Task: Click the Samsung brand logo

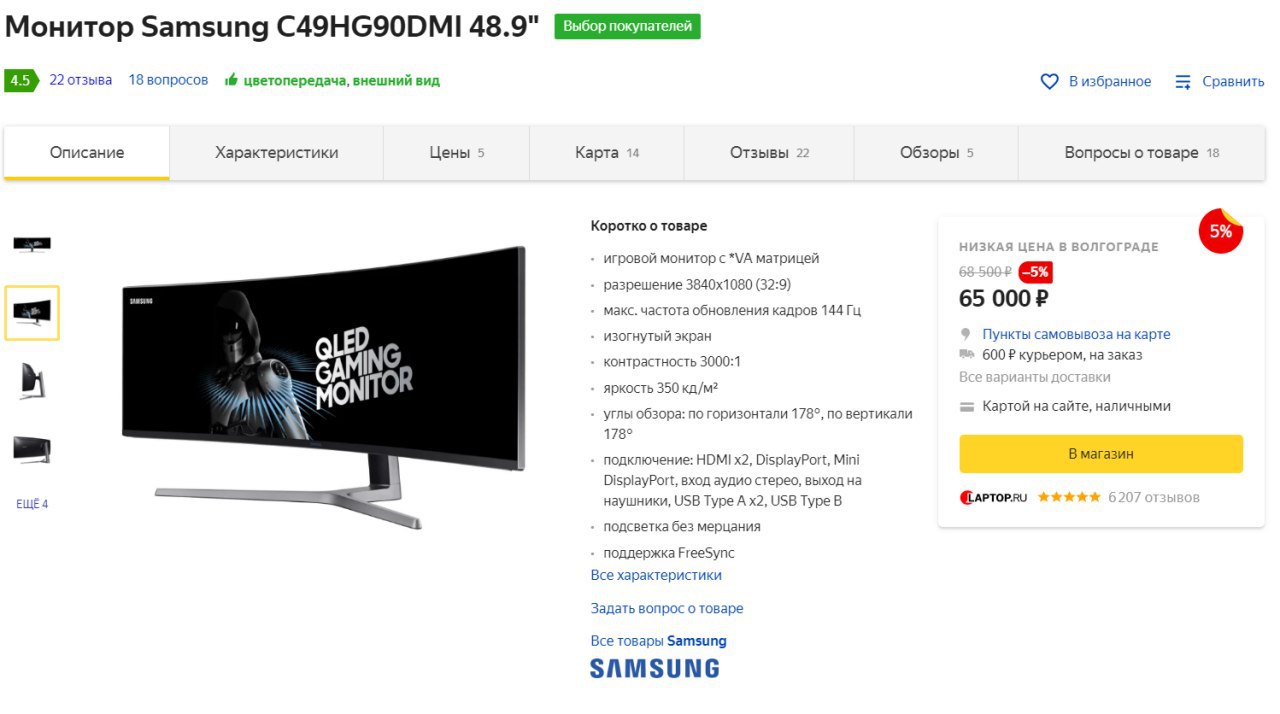Action: pyautogui.click(x=654, y=669)
